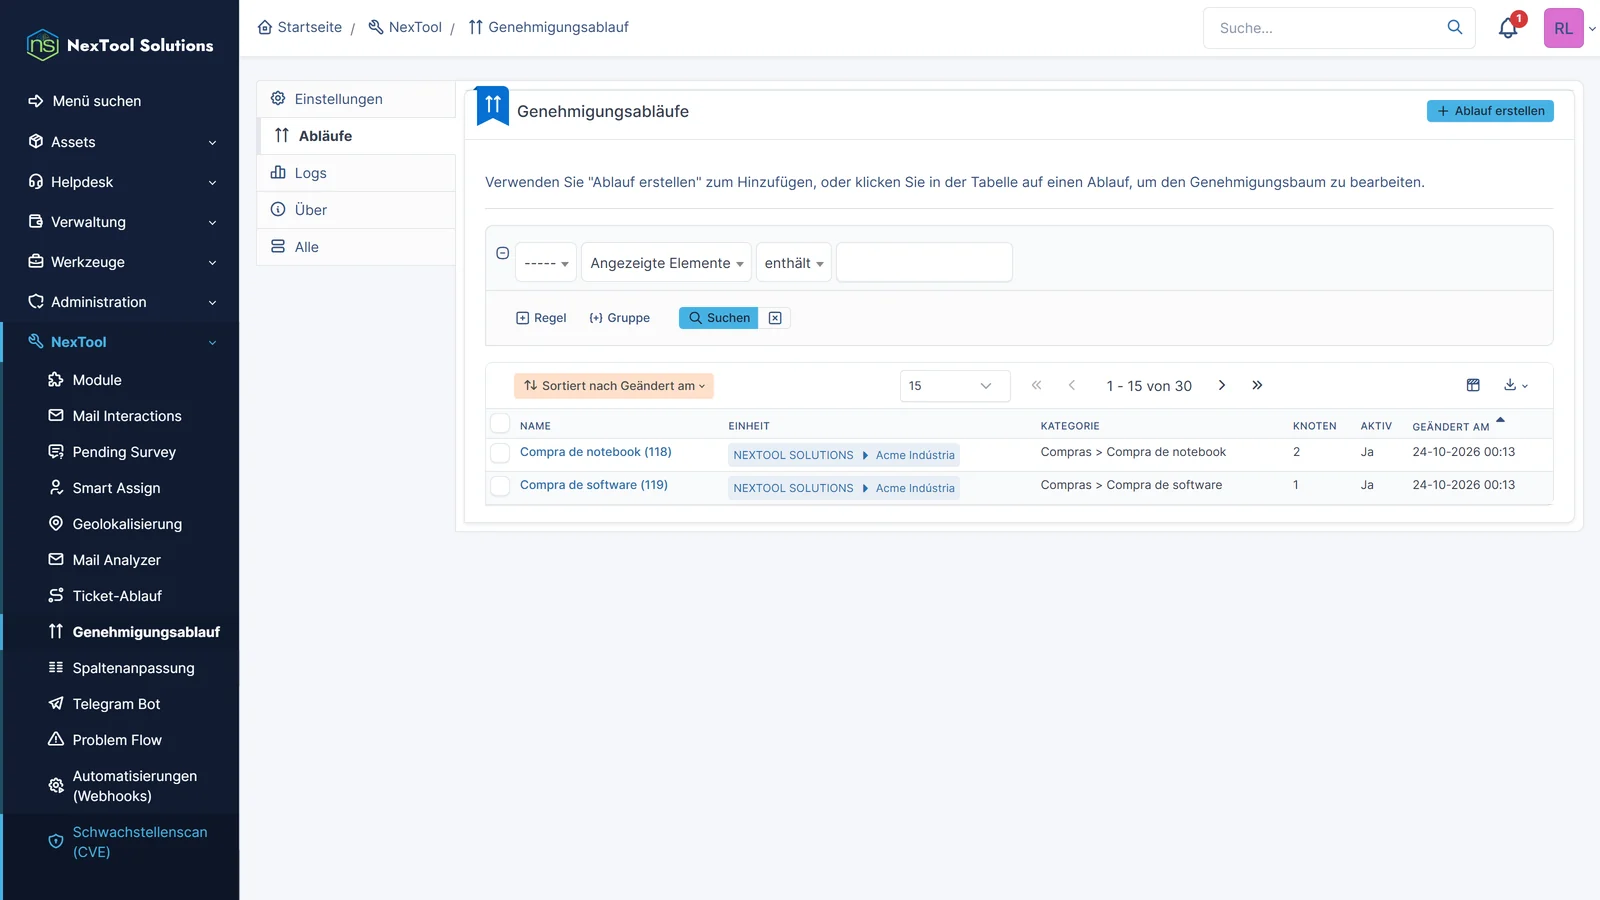The height and width of the screenshot is (900, 1600).
Task: Expand the Verwaltung menu
Action: [x=120, y=222]
